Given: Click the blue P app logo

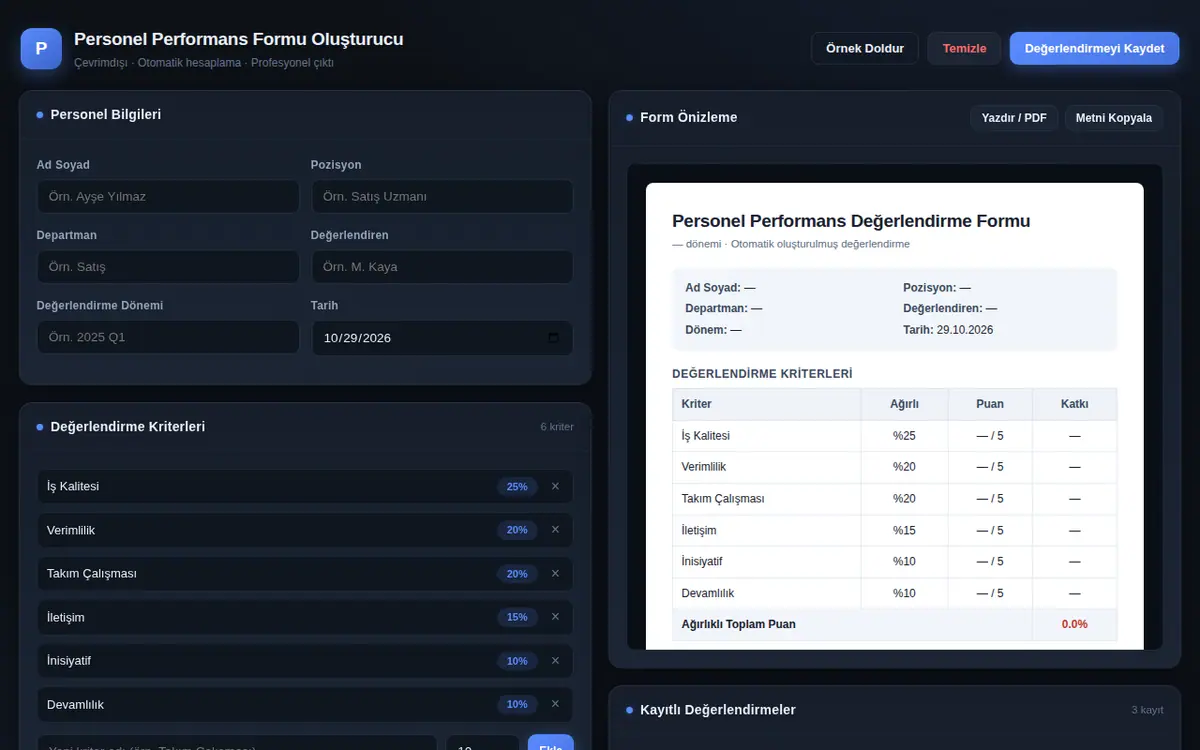Looking at the screenshot, I should pos(41,48).
